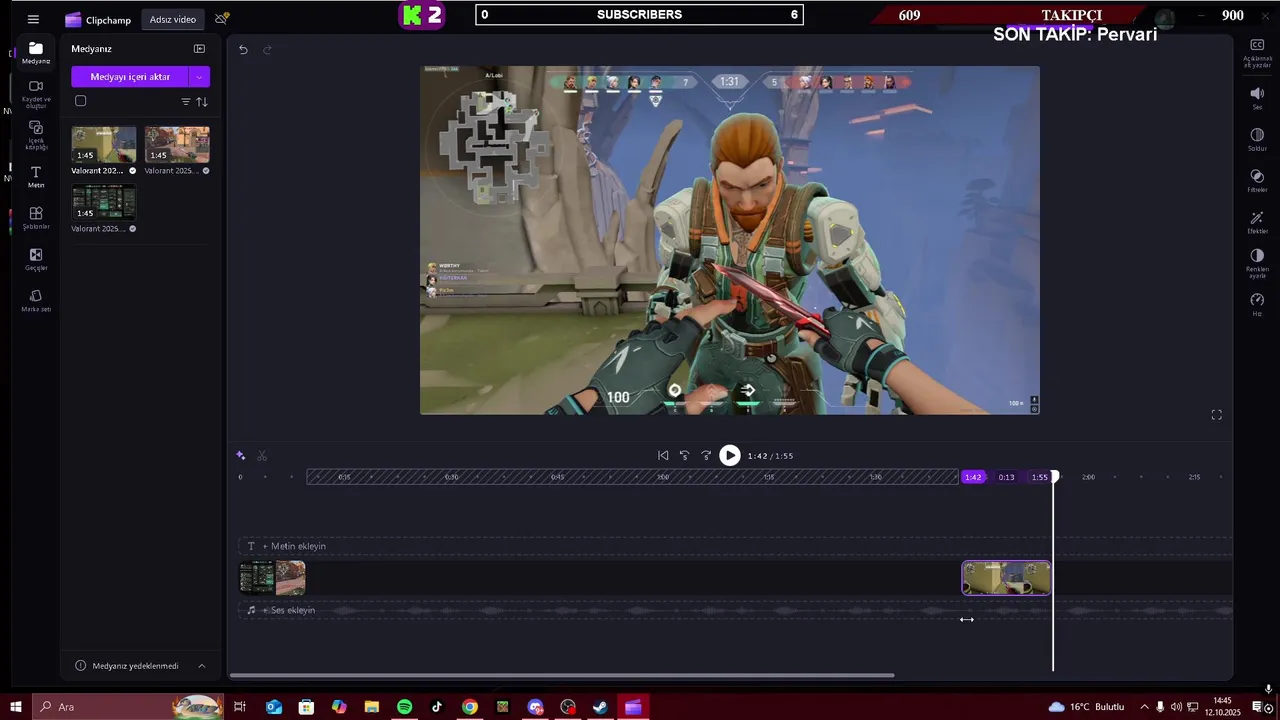Open the Şablonlar templates panel
Viewport: 1280px width, 720px height.
point(36,218)
